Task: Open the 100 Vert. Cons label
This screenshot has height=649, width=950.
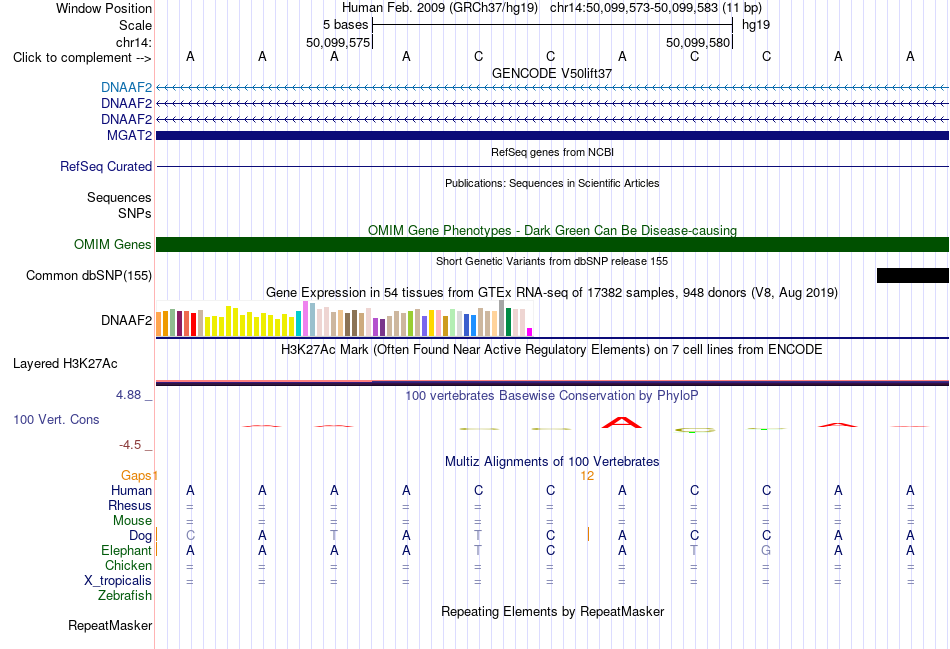Action: 56,419
